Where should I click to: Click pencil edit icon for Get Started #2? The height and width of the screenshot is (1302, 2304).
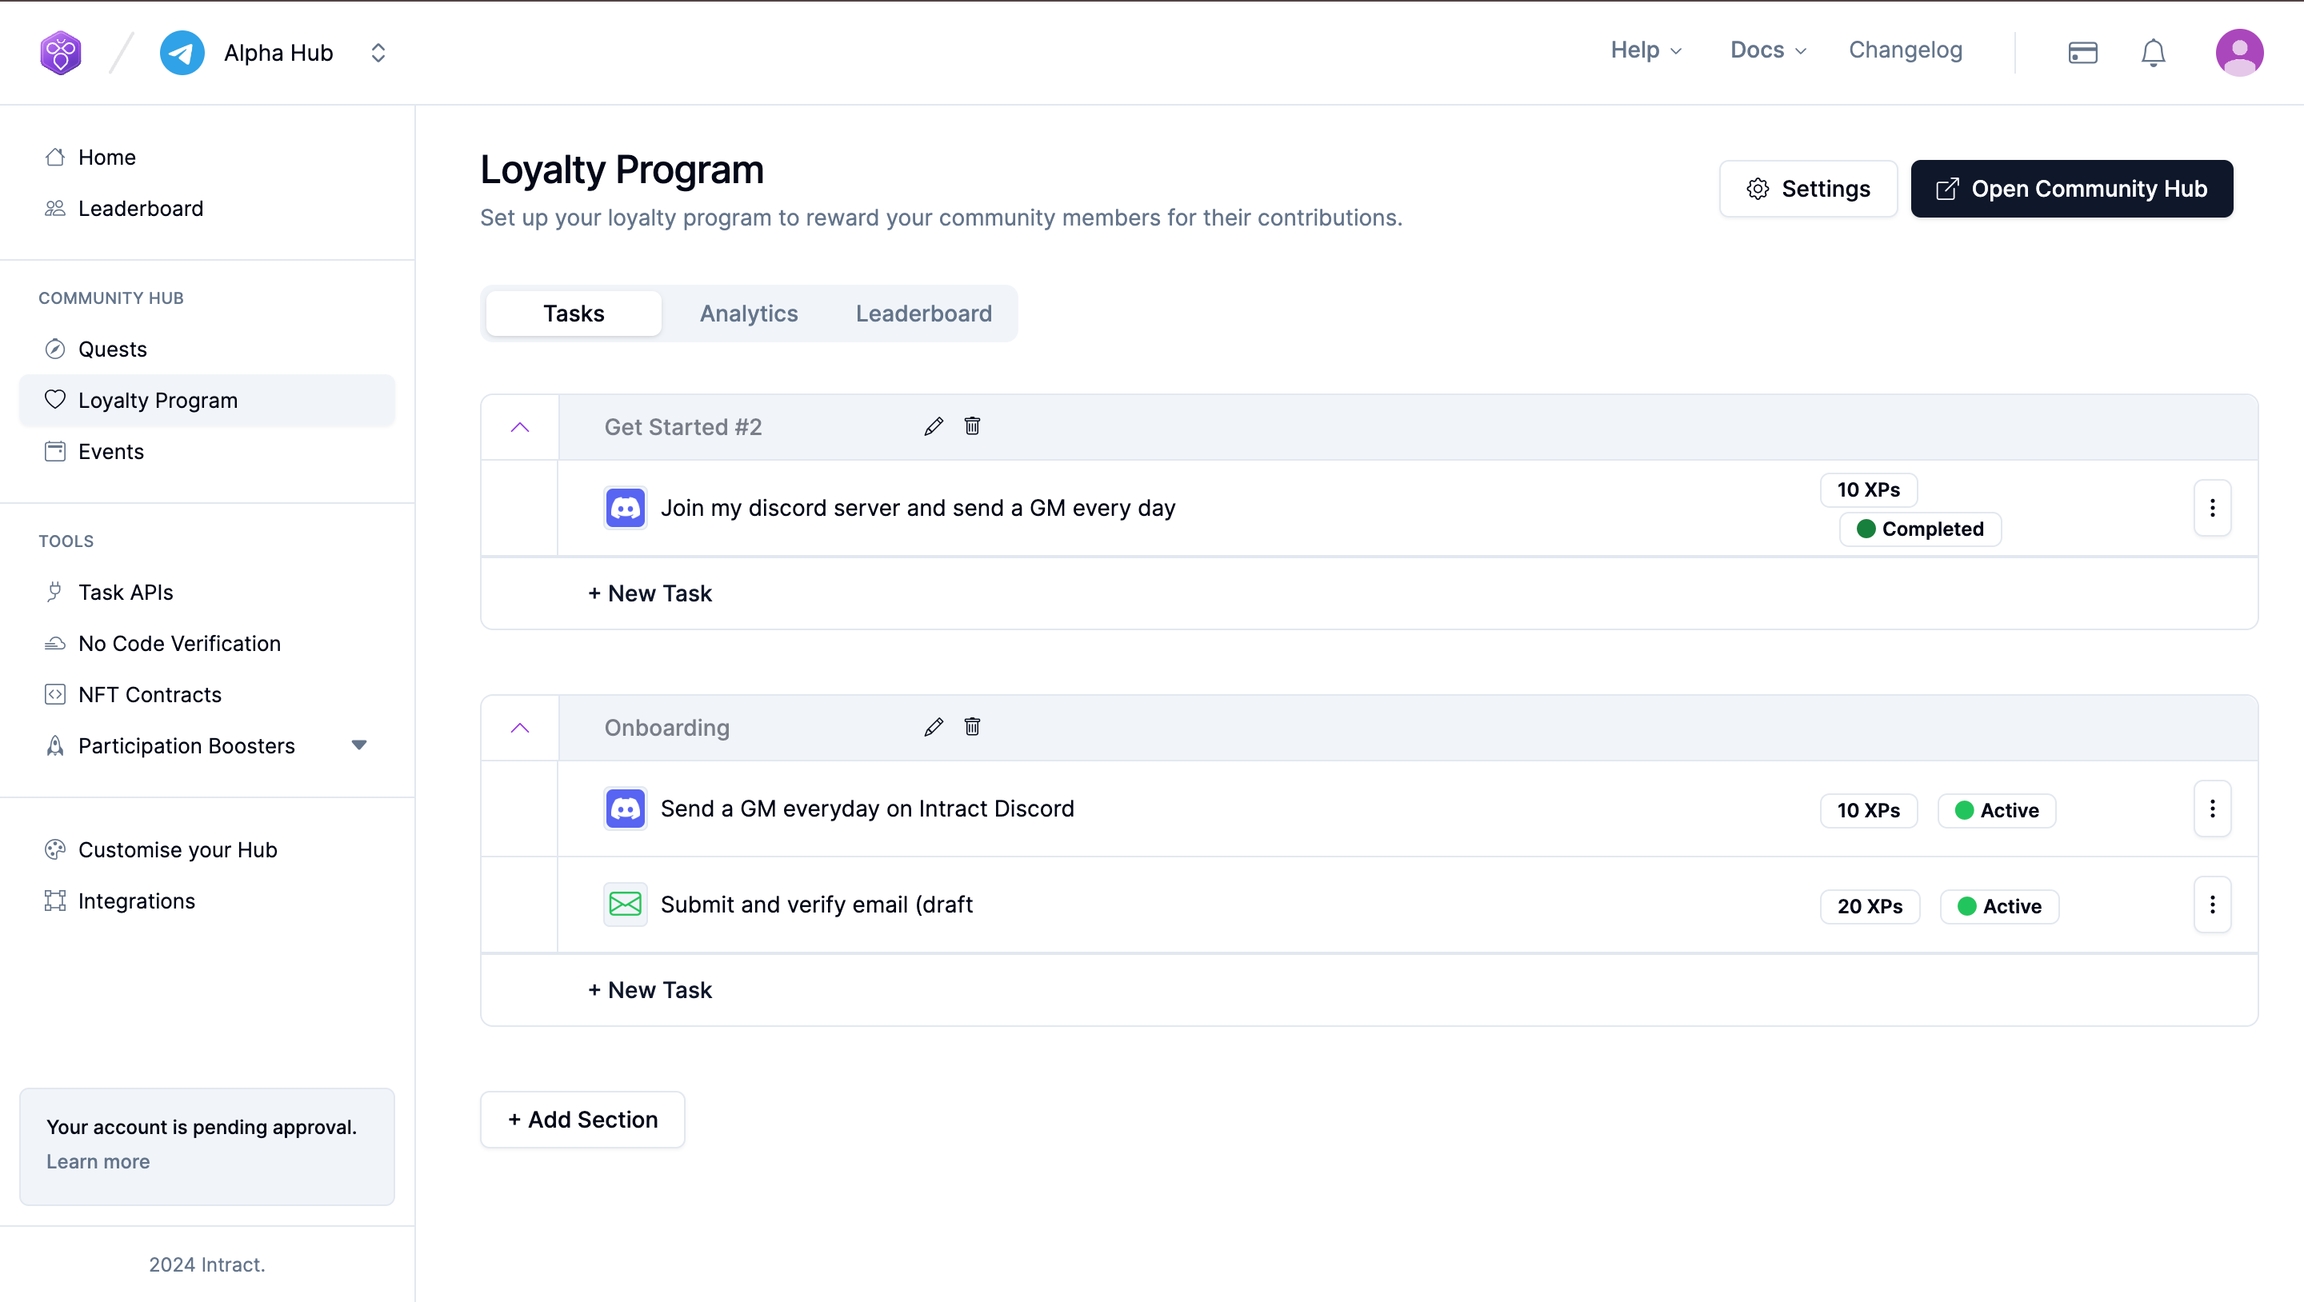933,427
